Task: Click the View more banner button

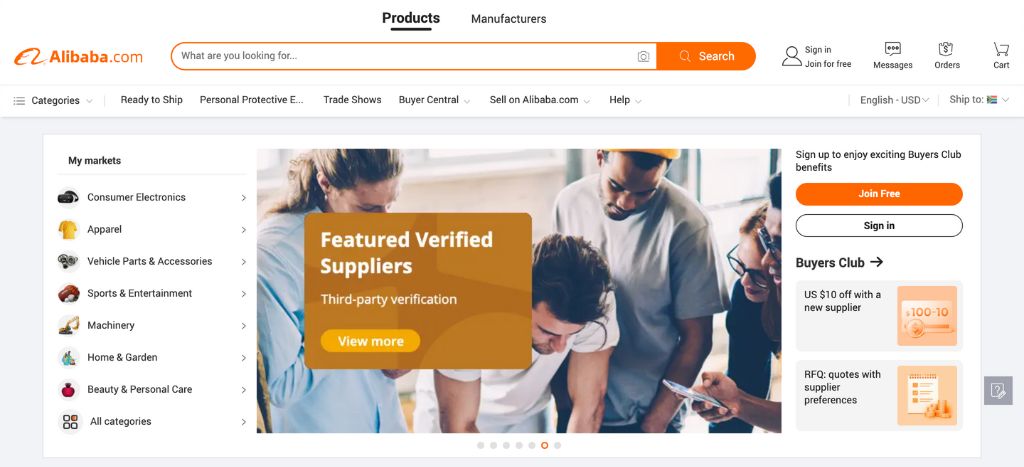Action: pos(370,341)
